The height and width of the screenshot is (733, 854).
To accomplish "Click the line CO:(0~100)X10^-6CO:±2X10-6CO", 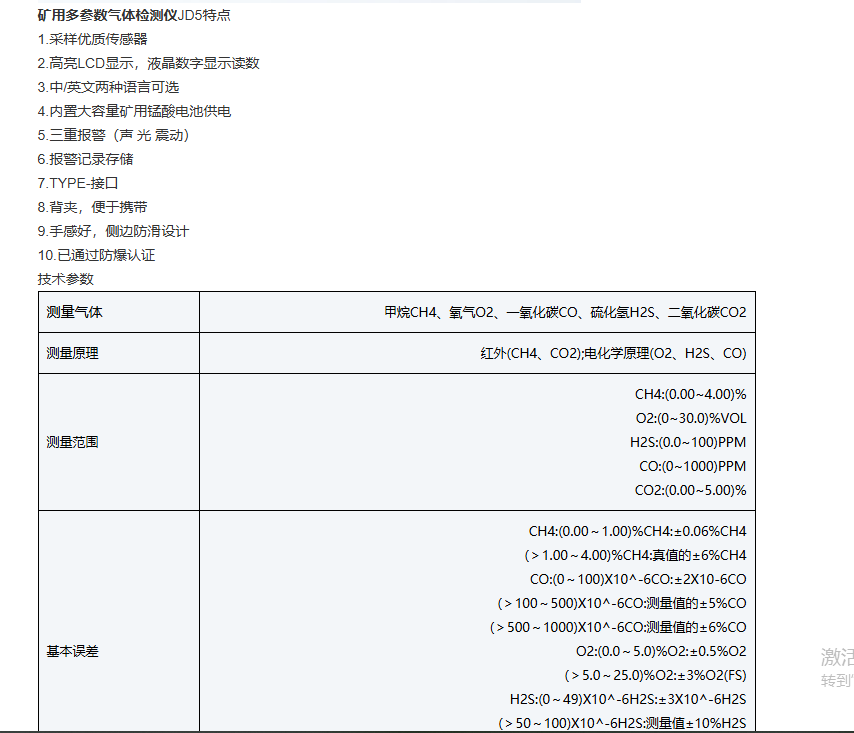I will pyautogui.click(x=638, y=579).
